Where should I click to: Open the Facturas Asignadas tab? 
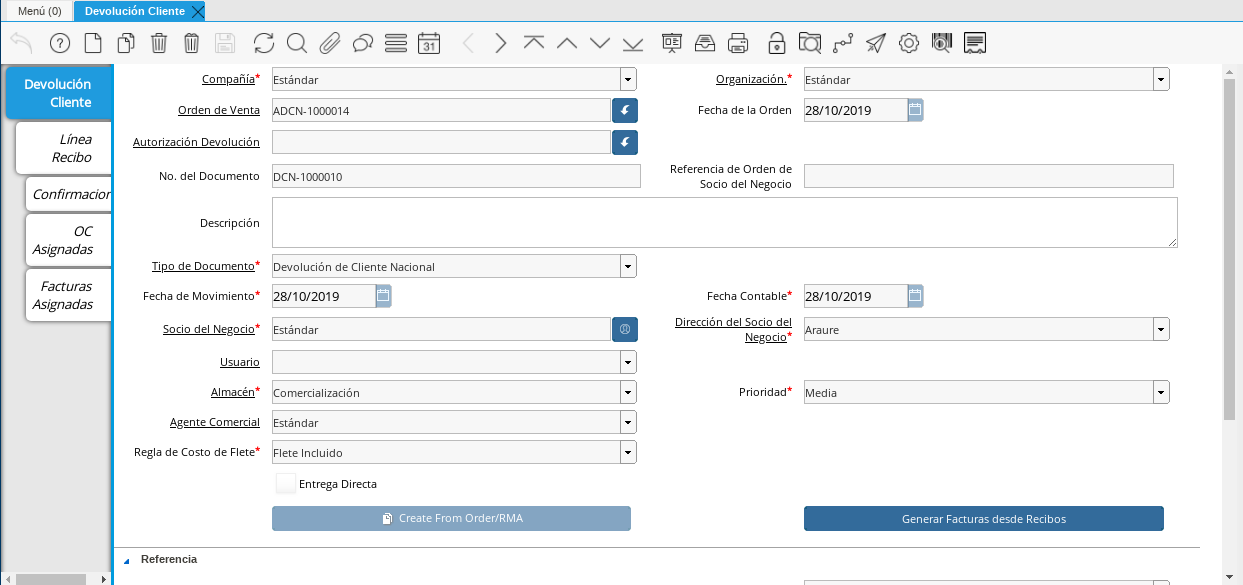pyautogui.click(x=64, y=295)
